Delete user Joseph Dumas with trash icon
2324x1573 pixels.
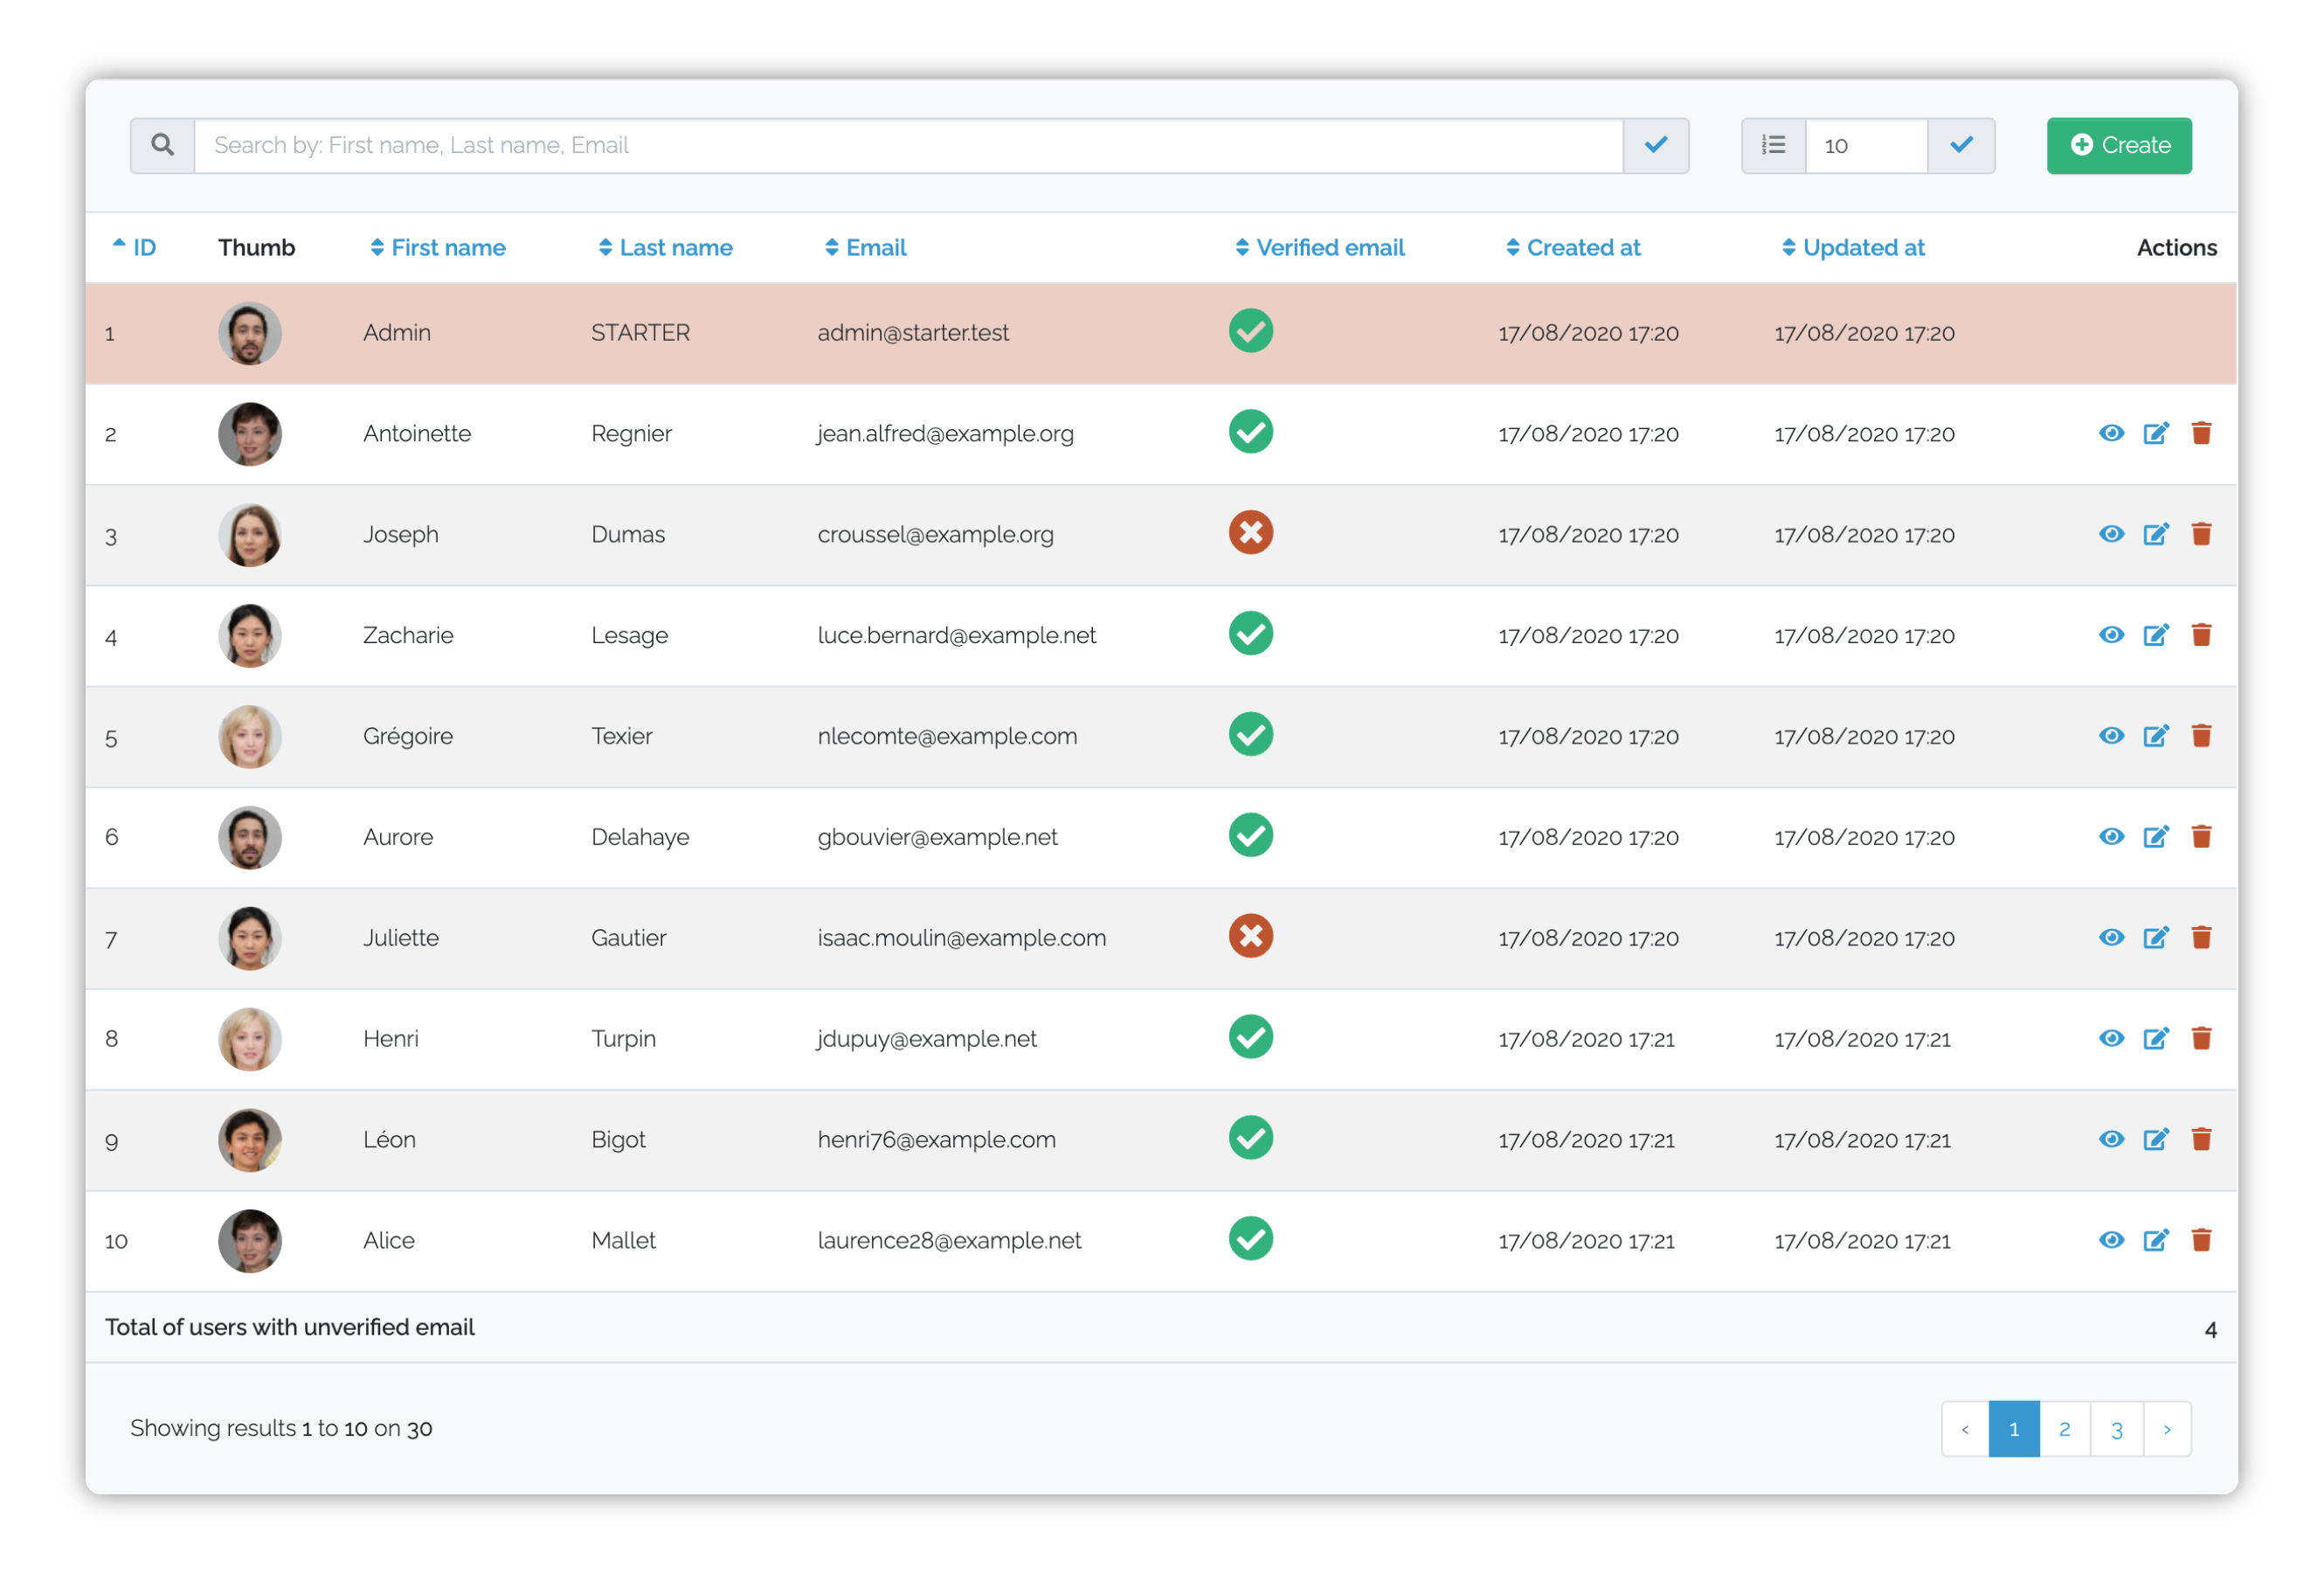2200,534
